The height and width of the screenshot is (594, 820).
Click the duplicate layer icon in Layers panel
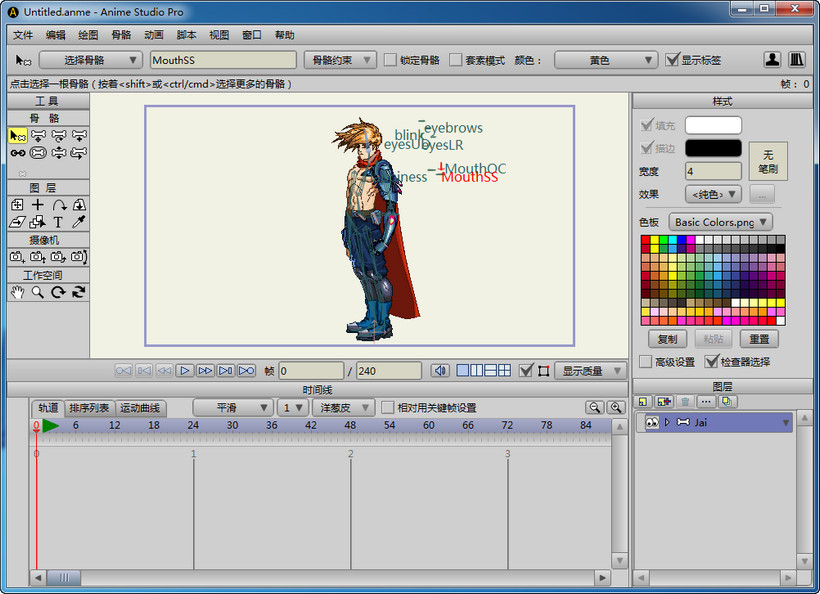pyautogui.click(x=726, y=401)
